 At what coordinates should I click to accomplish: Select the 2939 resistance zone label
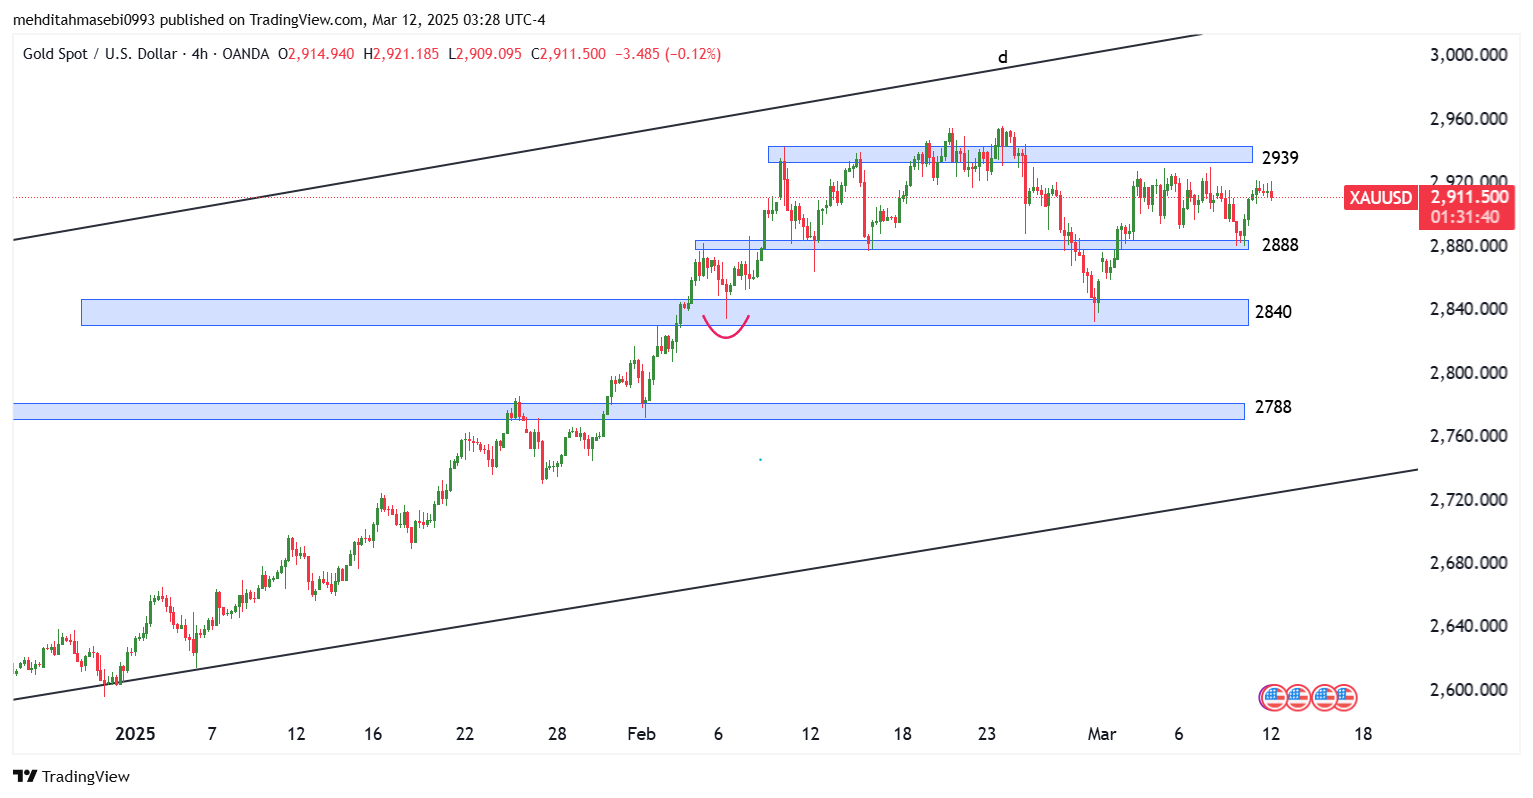coord(1280,158)
